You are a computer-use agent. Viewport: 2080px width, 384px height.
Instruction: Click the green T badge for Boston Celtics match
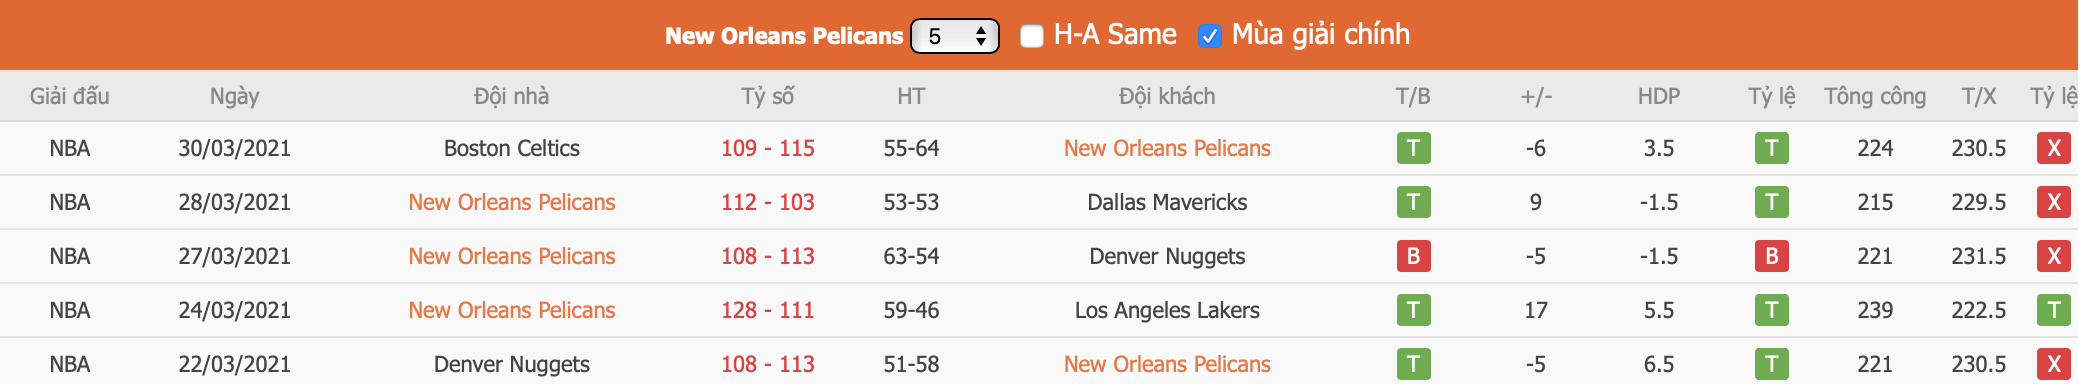(x=1413, y=148)
